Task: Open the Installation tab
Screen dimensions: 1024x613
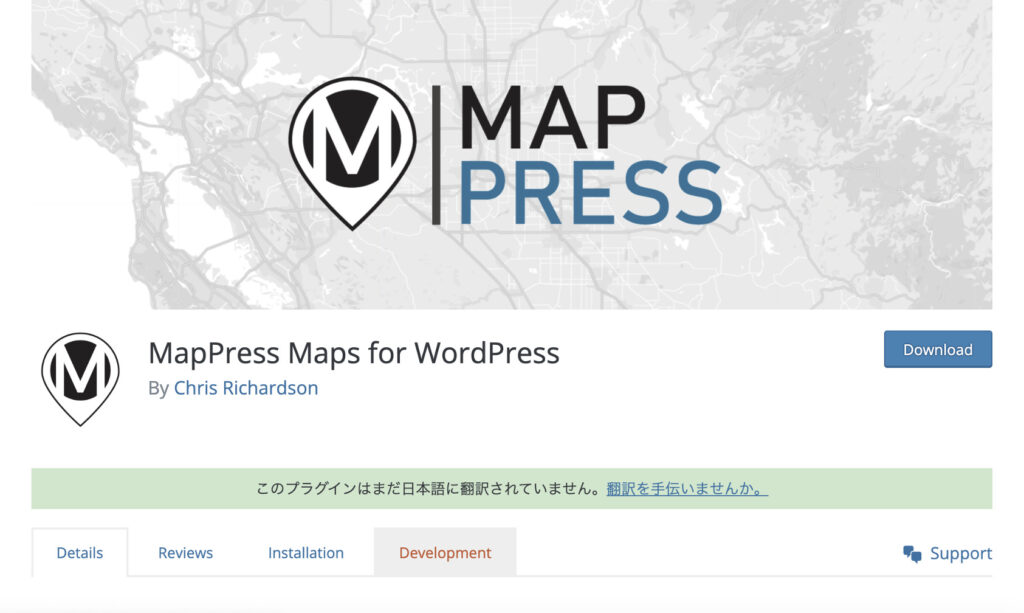Action: pos(306,553)
